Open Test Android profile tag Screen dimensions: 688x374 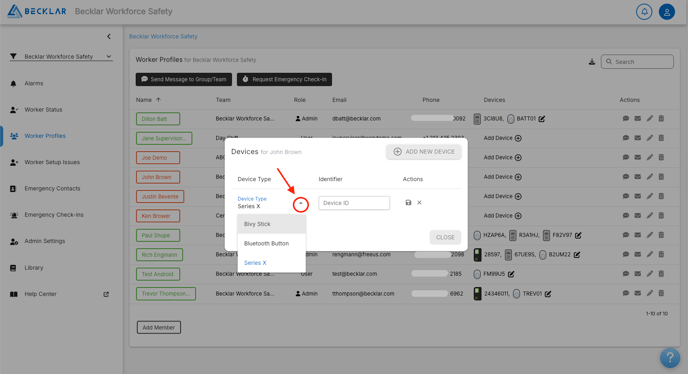[x=158, y=274]
